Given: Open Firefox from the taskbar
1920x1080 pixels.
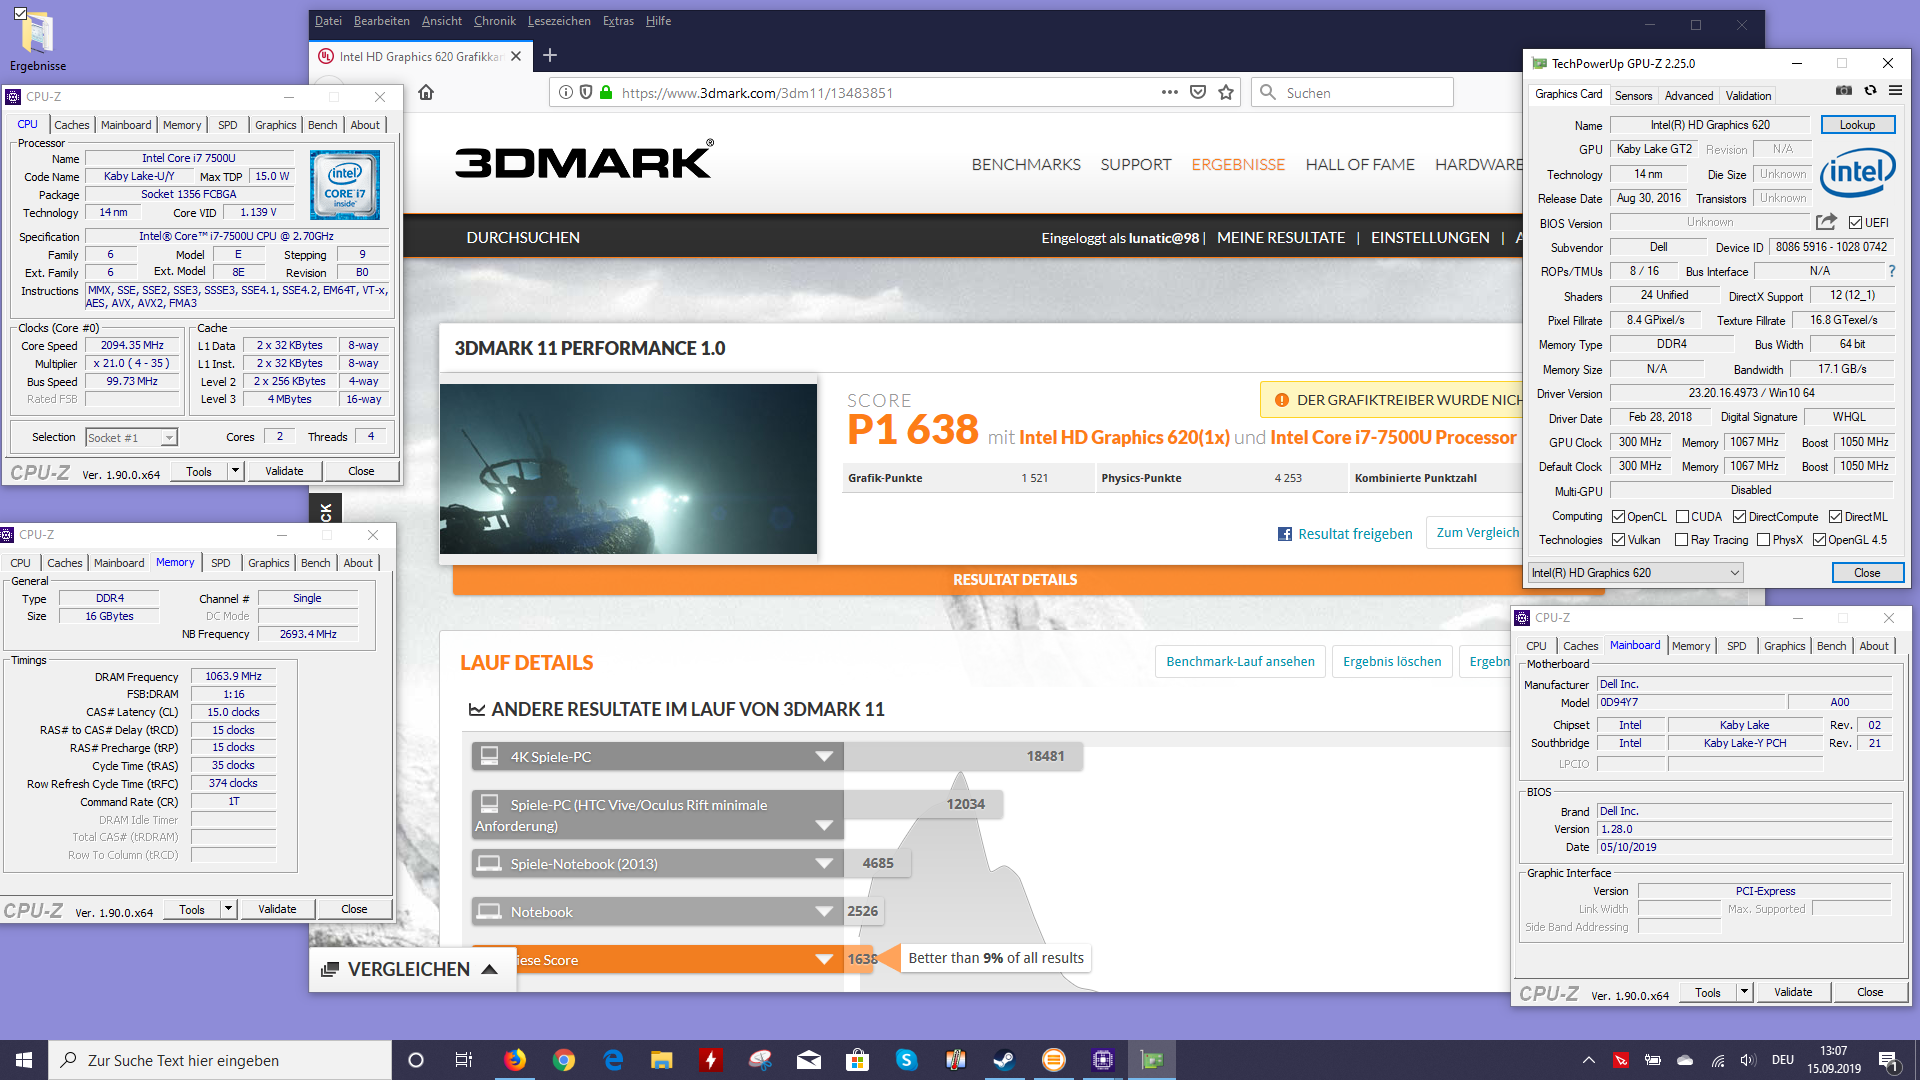Looking at the screenshot, I should coord(515,1060).
